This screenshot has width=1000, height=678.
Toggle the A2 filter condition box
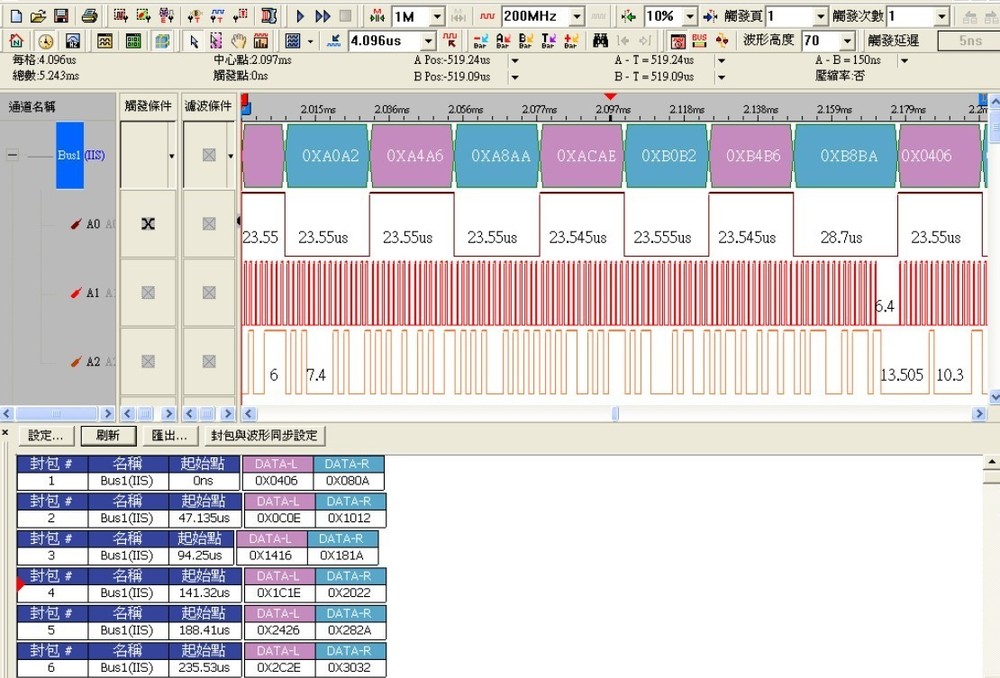209,362
